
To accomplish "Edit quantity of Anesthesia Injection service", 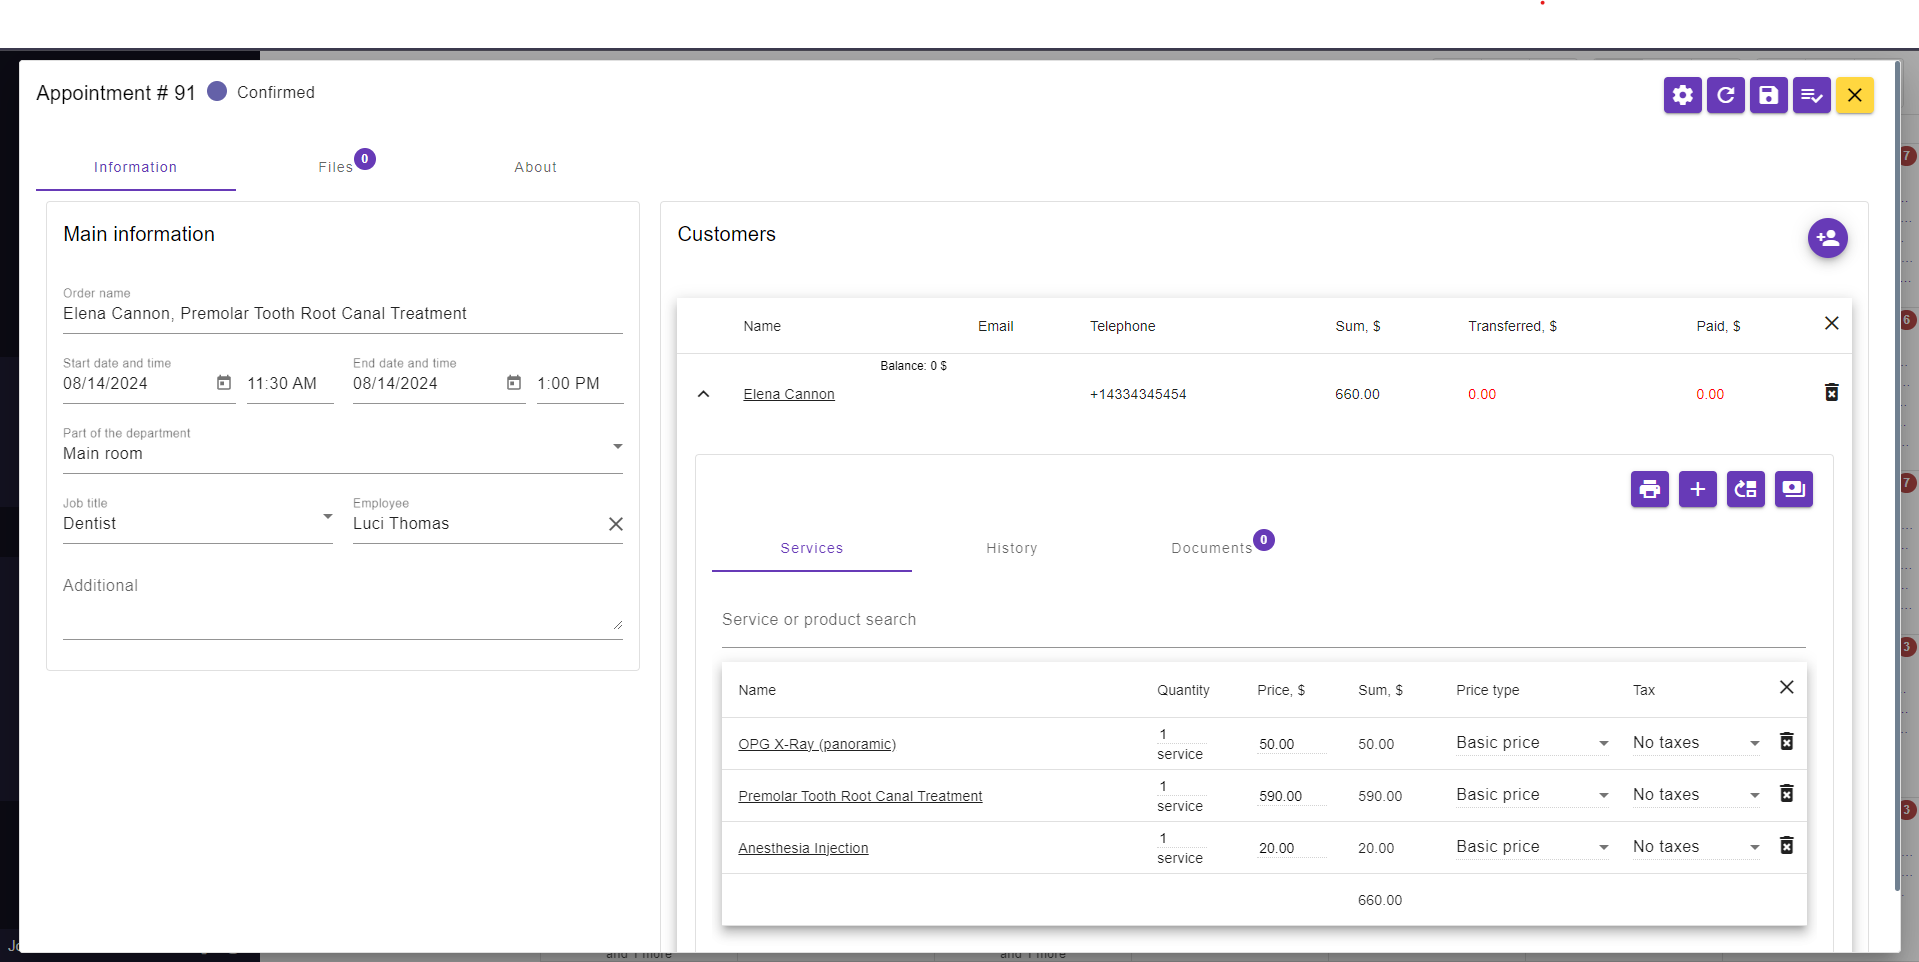I will point(1180,838).
